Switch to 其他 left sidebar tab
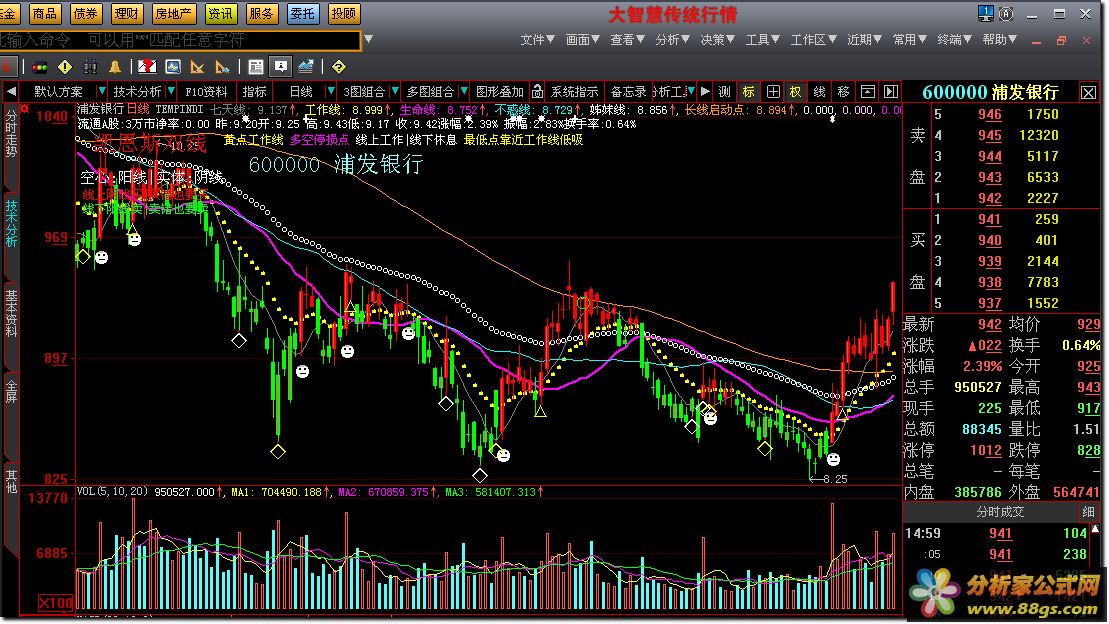The image size is (1109, 624). point(11,481)
